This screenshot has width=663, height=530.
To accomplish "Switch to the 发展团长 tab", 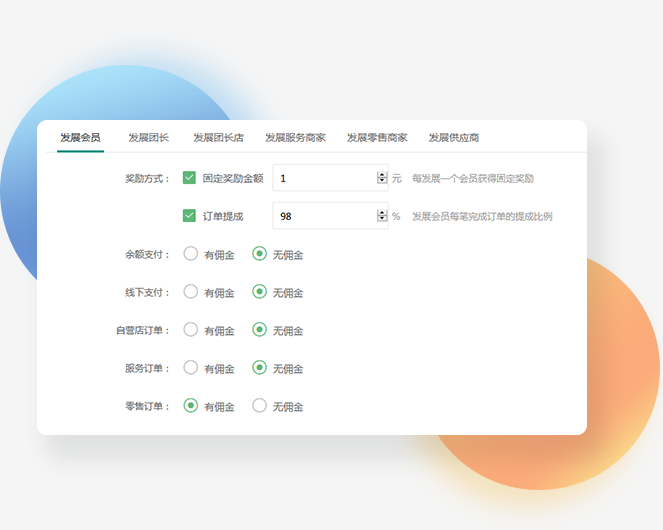I will (x=148, y=137).
